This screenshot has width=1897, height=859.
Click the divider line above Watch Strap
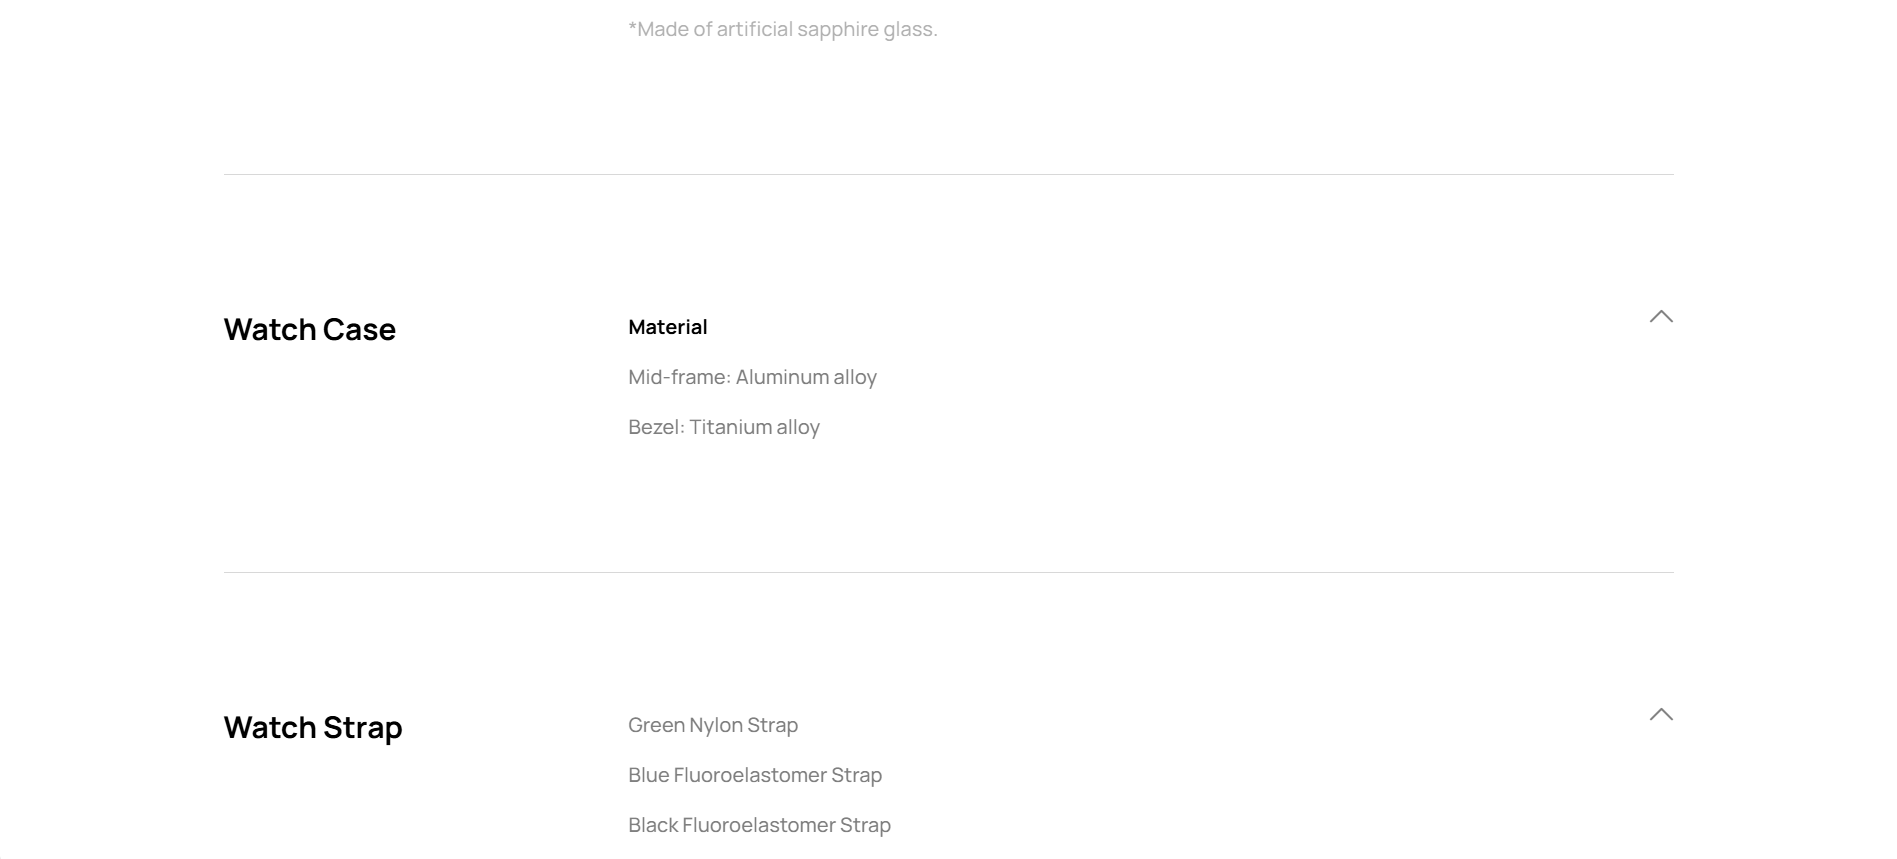pyautogui.click(x=948, y=572)
